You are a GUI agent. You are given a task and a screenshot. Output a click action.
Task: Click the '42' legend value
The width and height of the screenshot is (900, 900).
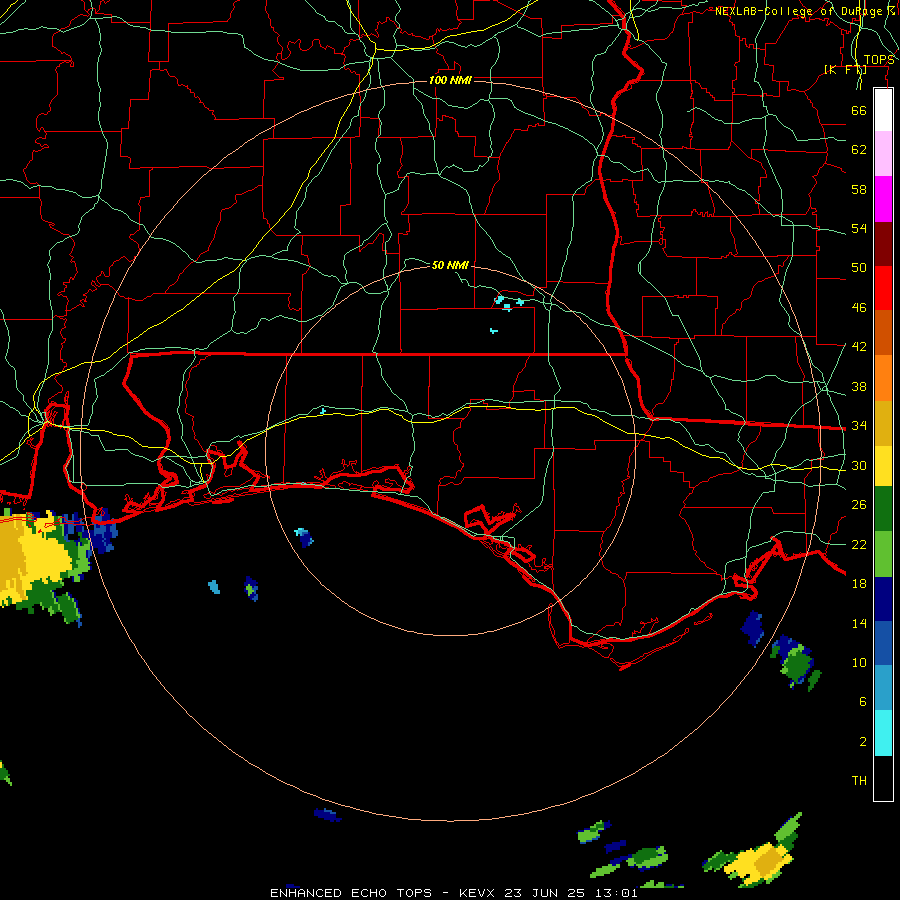pos(859,346)
